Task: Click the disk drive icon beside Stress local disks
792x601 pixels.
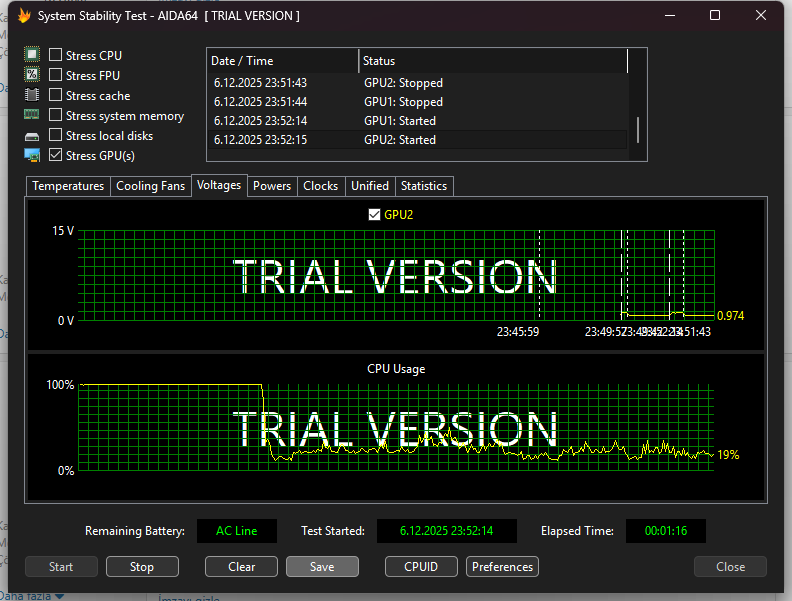Action: [32, 136]
